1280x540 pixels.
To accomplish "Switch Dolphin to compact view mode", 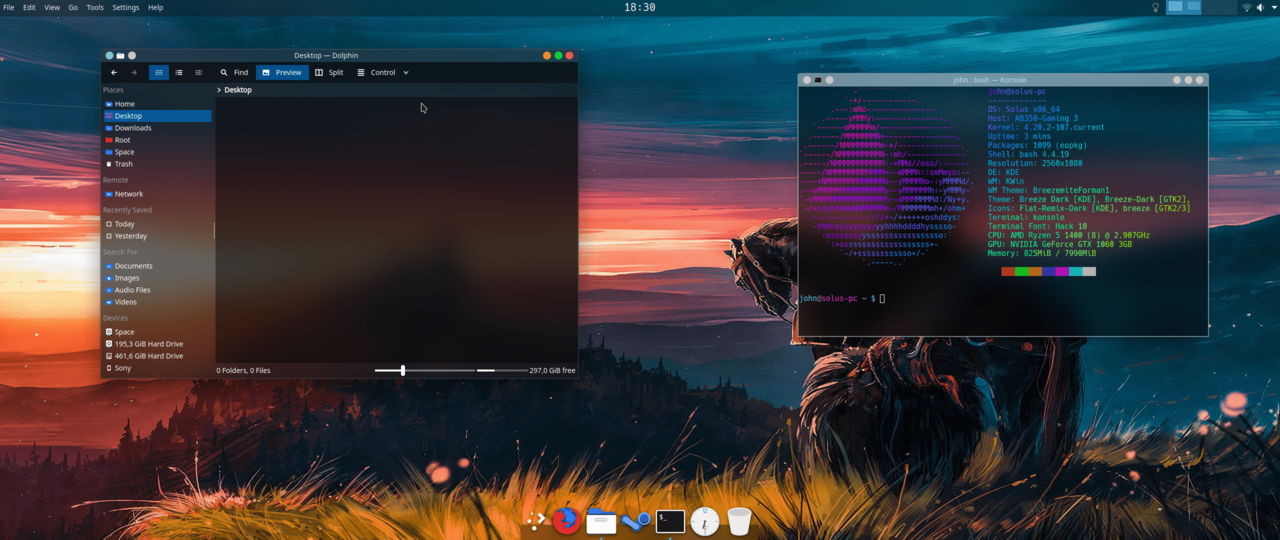I will [179, 72].
